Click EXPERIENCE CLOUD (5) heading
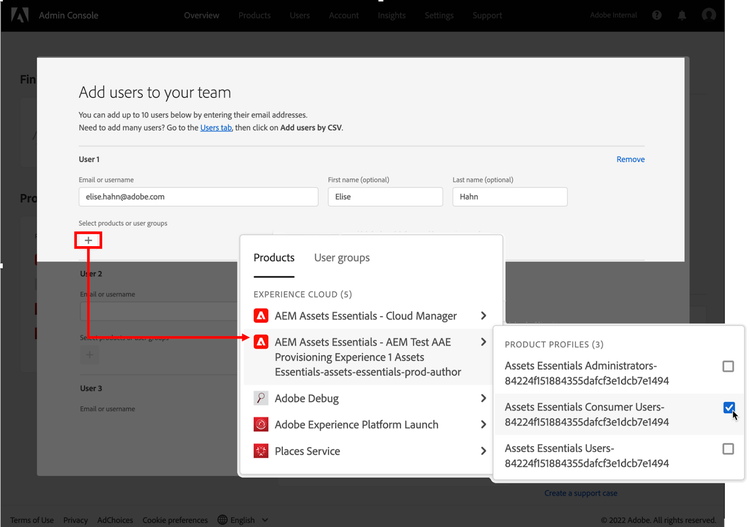The image size is (750, 527). click(x=303, y=294)
